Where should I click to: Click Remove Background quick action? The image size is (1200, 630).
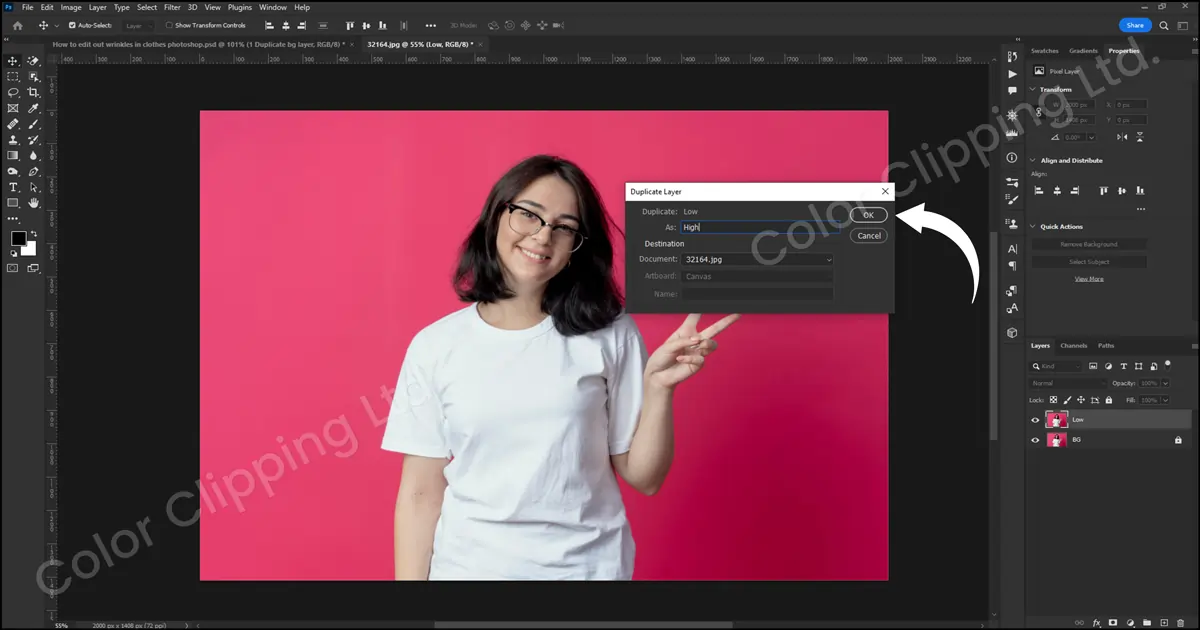(x=1089, y=244)
